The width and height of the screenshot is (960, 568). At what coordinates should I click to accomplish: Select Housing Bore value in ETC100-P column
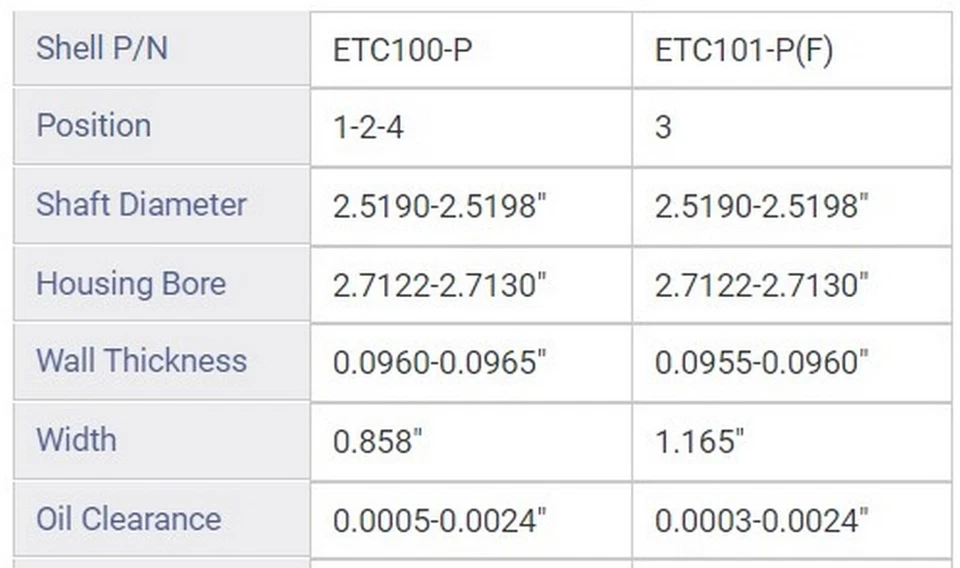tap(440, 286)
